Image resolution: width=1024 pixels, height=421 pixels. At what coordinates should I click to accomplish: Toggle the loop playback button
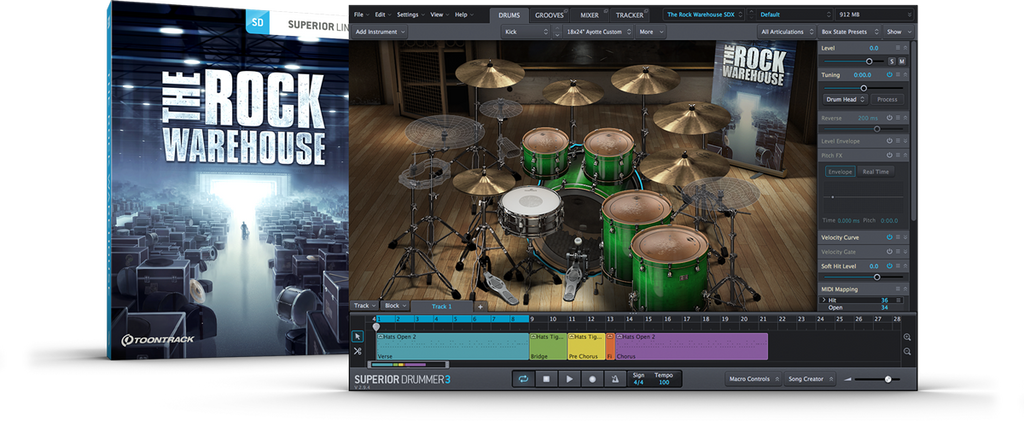point(523,379)
